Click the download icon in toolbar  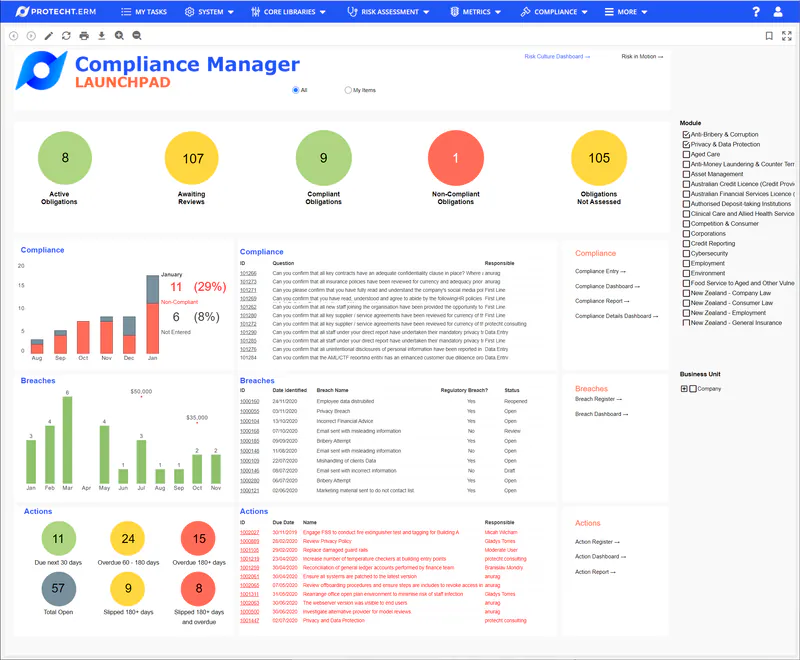(x=101, y=35)
